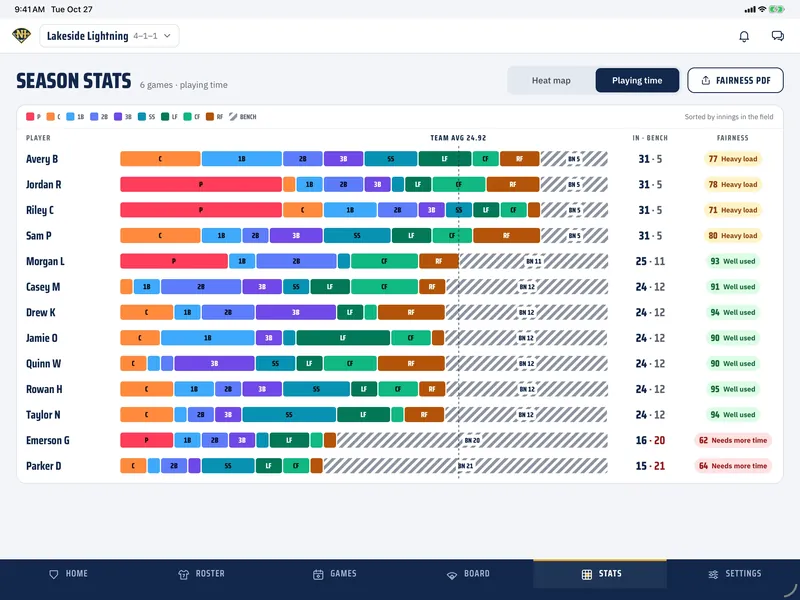Open the Settings tab

(735, 574)
